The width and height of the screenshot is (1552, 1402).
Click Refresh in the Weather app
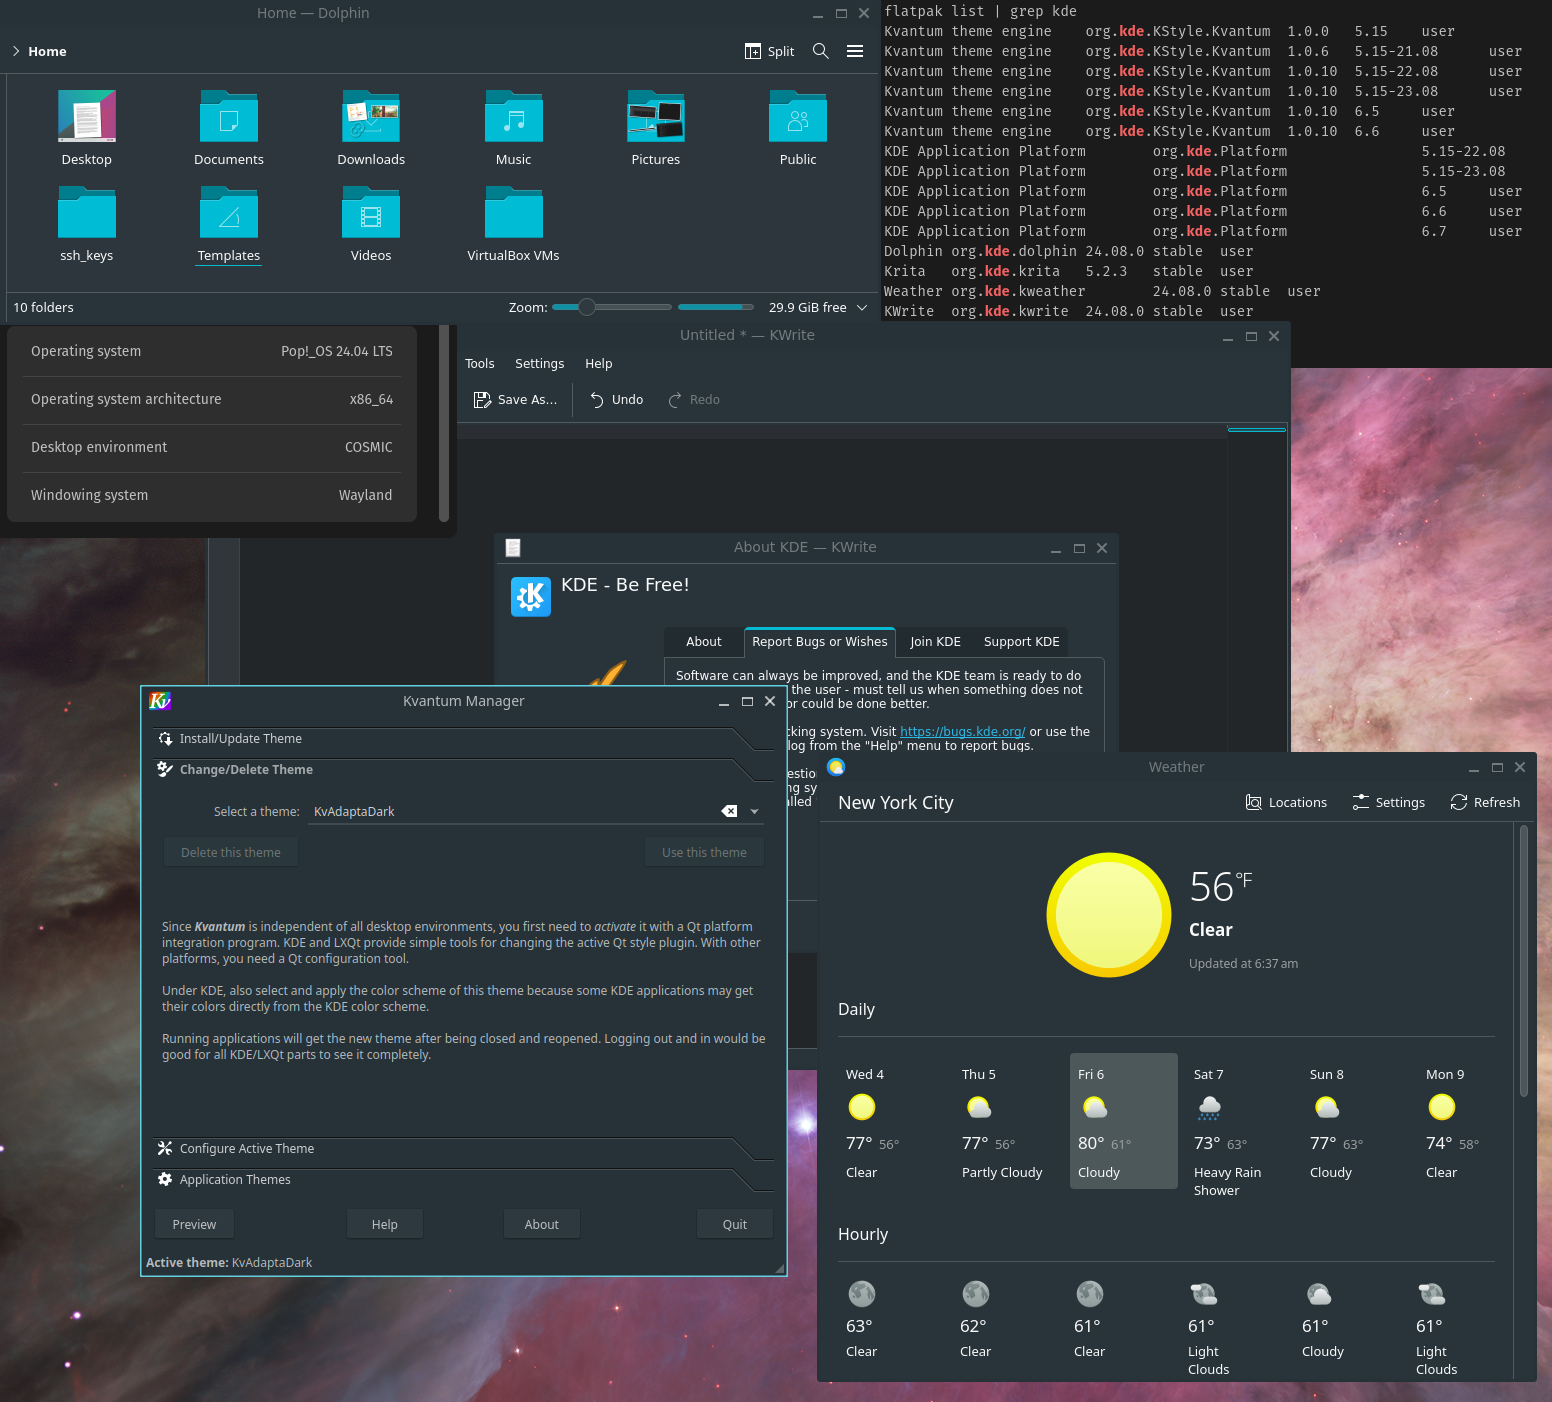click(1485, 802)
